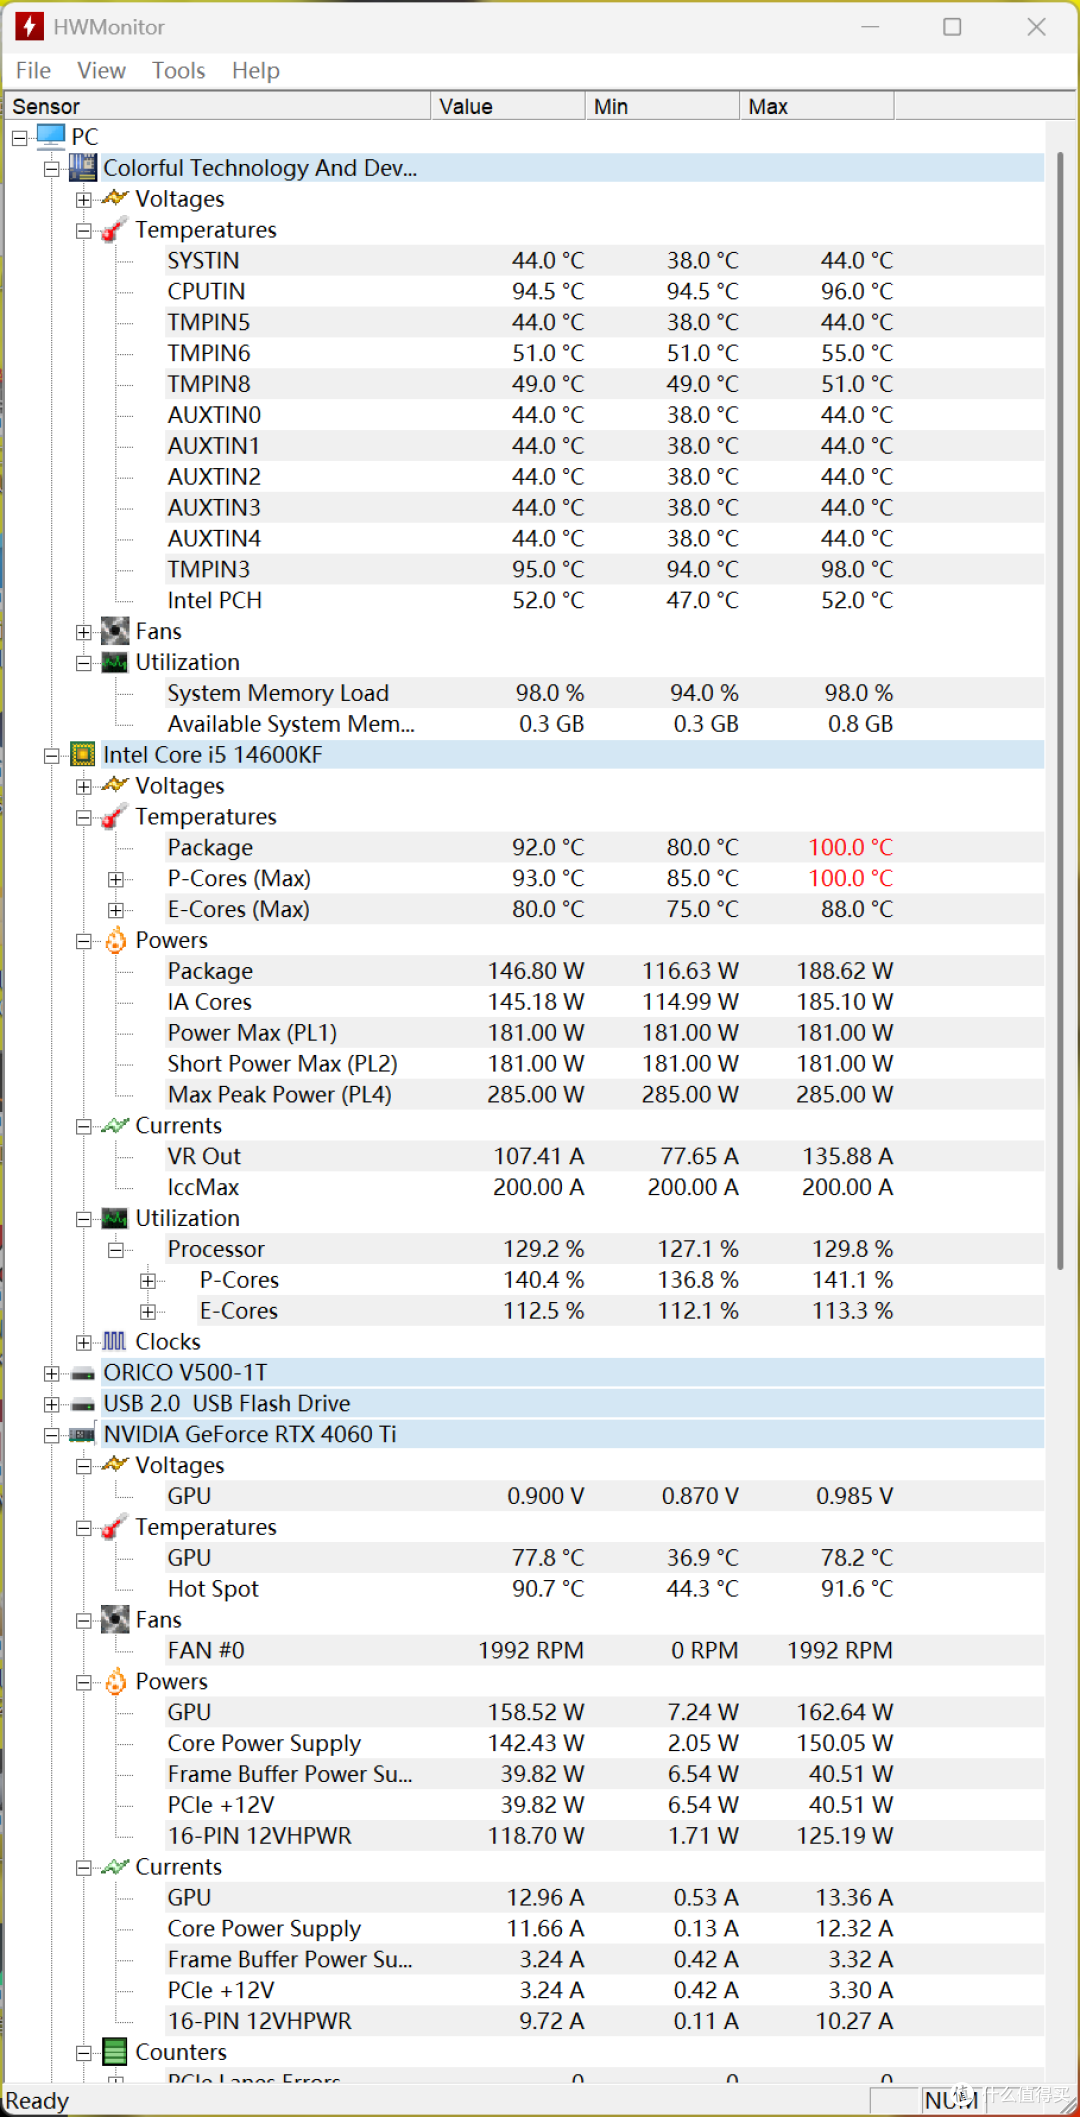The width and height of the screenshot is (1080, 2117).
Task: Click the motherboard Fans icon
Action: pyautogui.click(x=115, y=631)
